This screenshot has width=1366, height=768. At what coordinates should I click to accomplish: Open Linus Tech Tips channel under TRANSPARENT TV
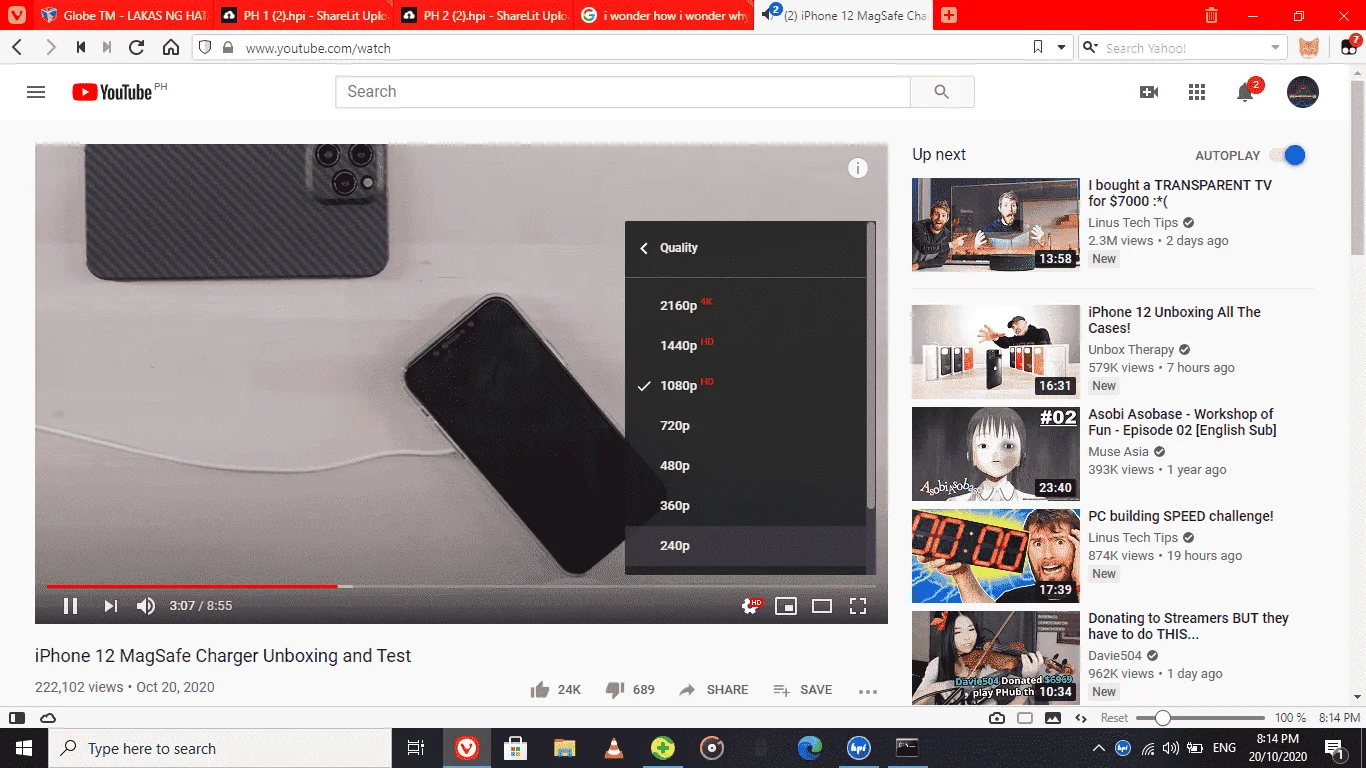[1133, 223]
